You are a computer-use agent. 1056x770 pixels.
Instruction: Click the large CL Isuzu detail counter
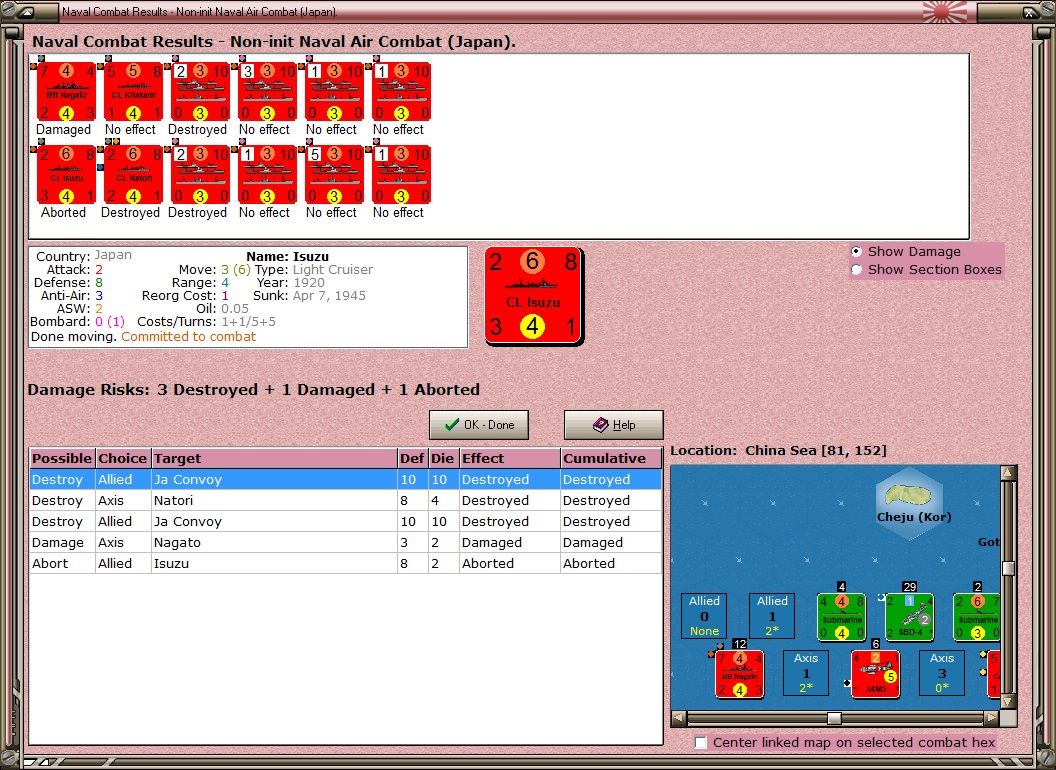tap(533, 296)
